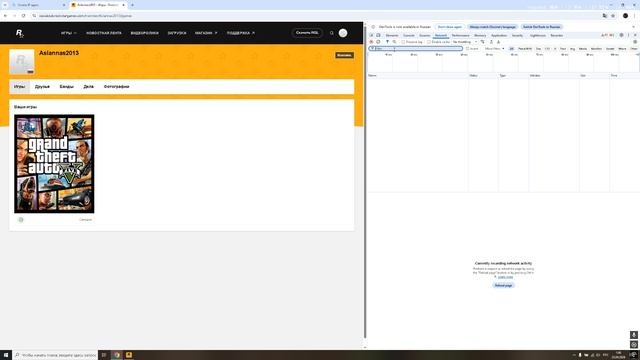Click the inspect element picker icon in DevTools
The image size is (640, 360).
[x=371, y=36]
